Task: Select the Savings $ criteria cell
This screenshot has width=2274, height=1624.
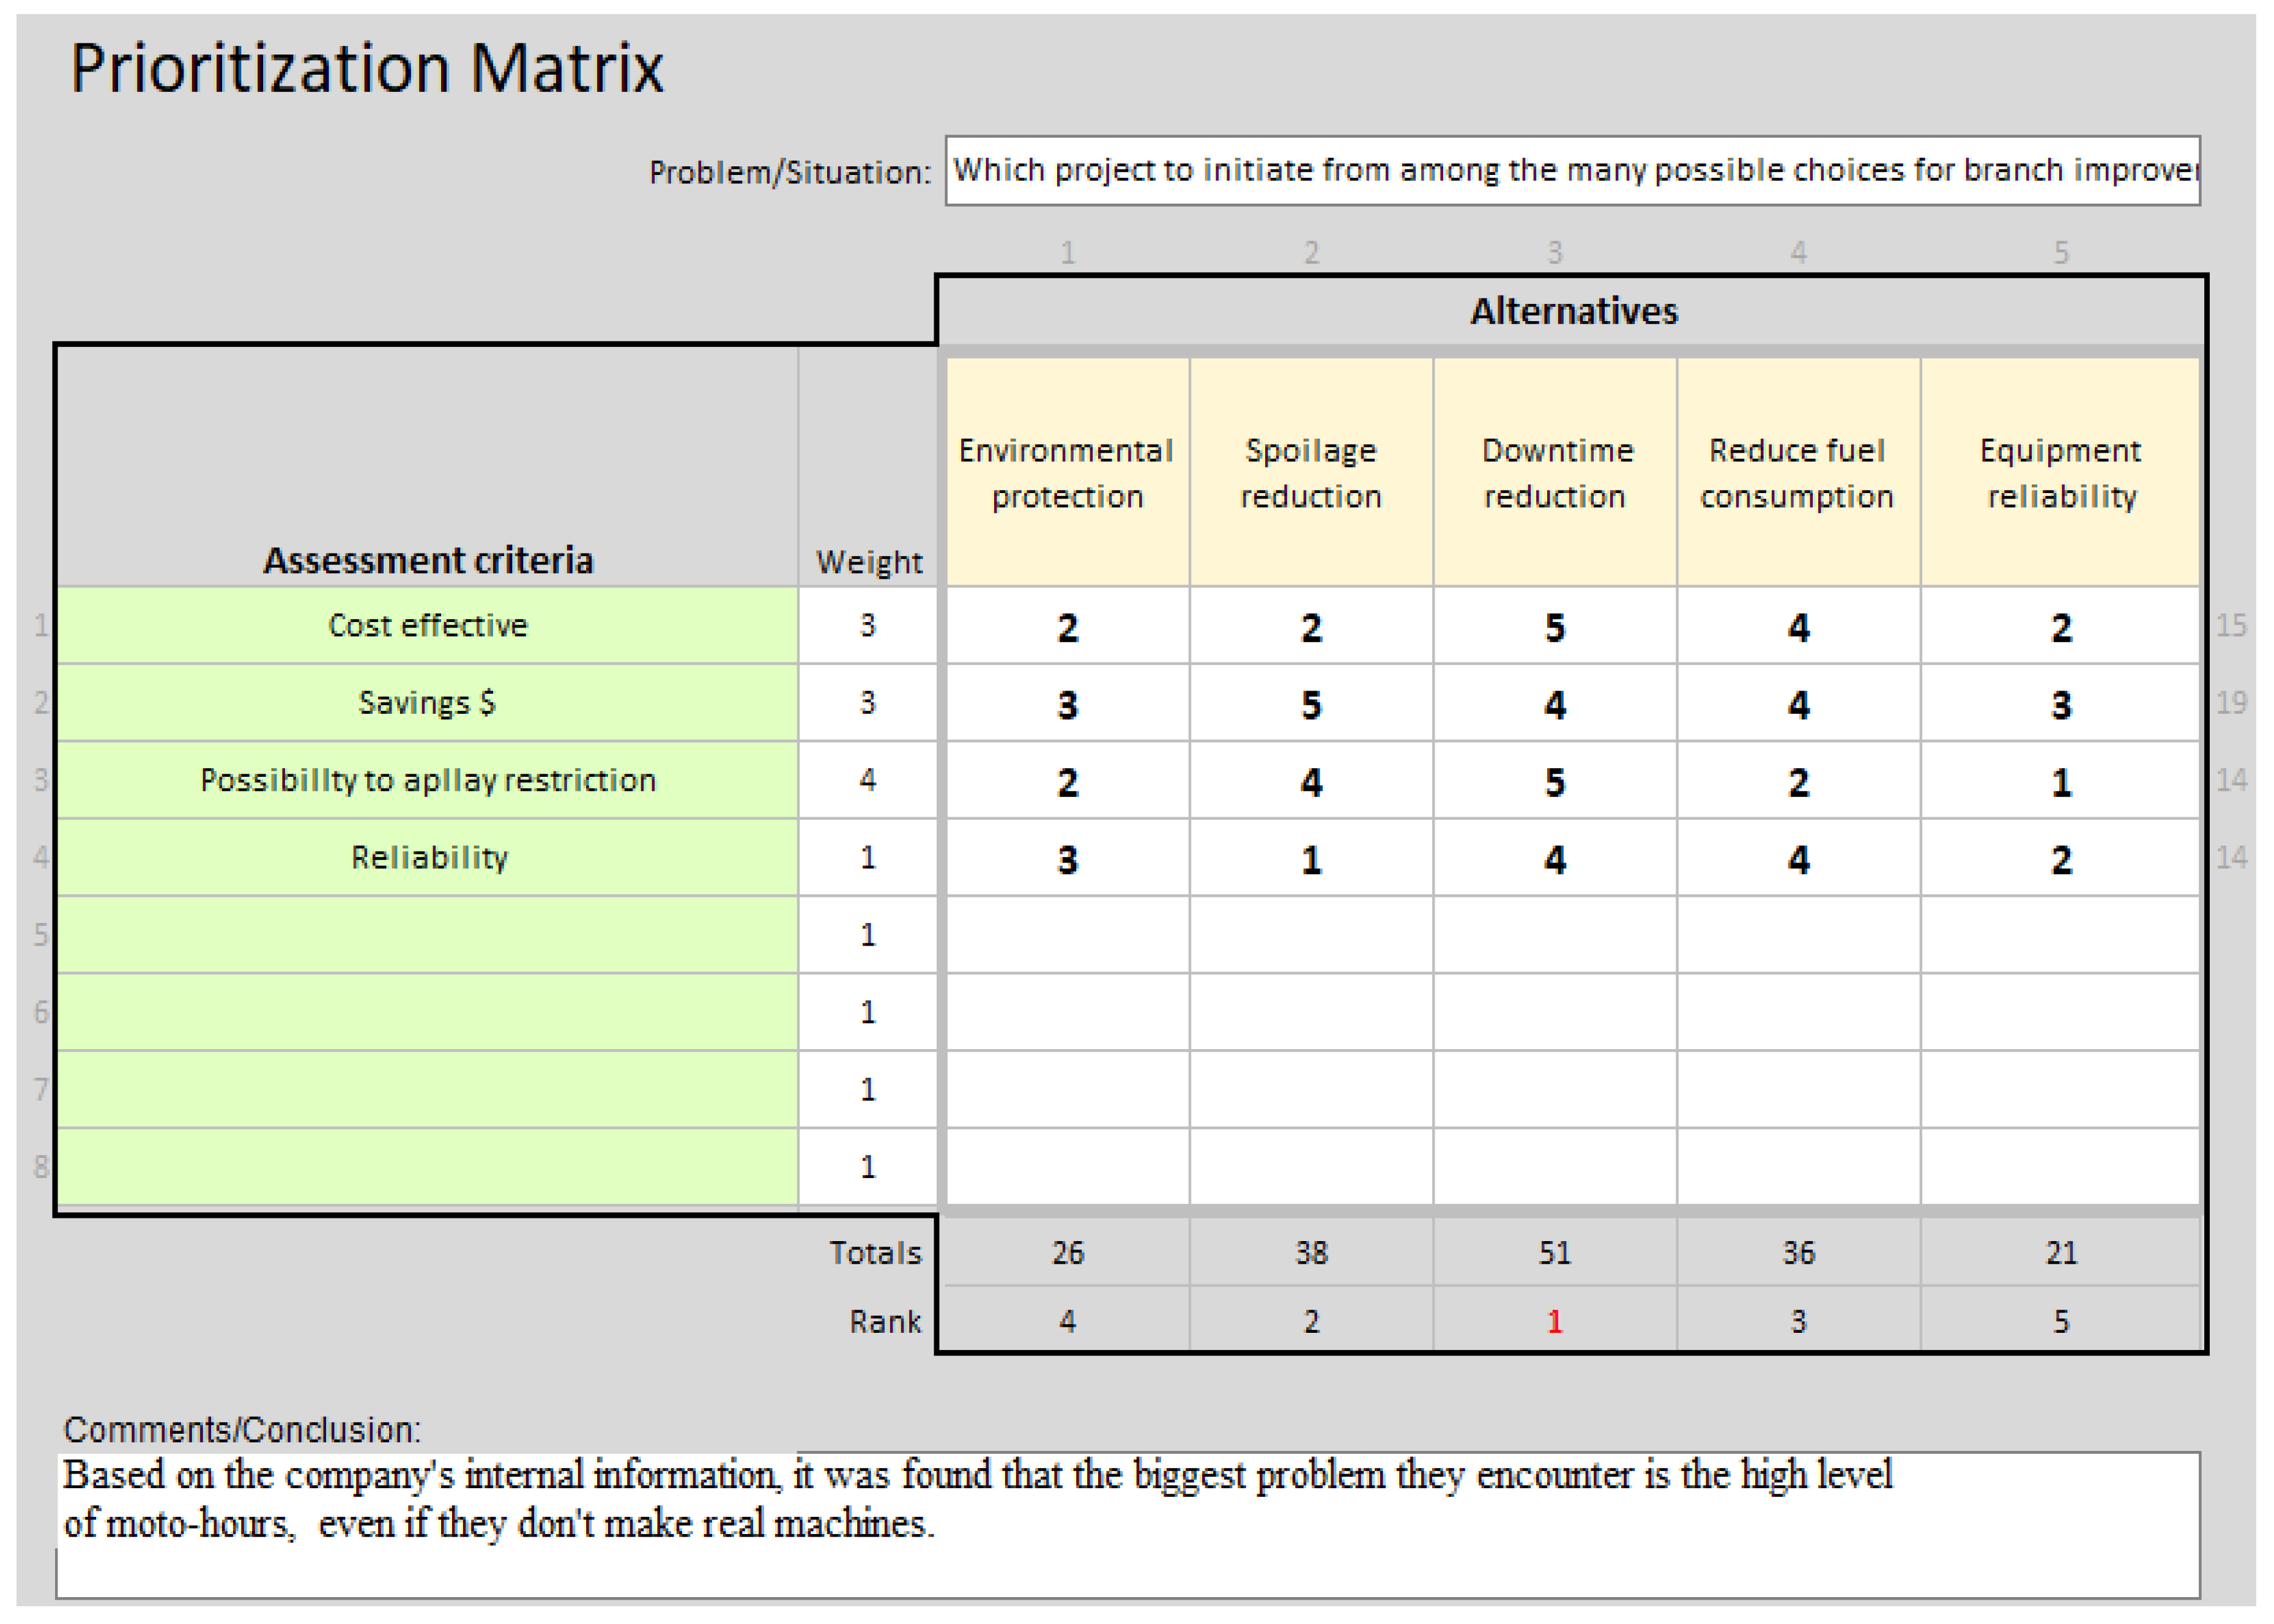Action: pos(427,703)
